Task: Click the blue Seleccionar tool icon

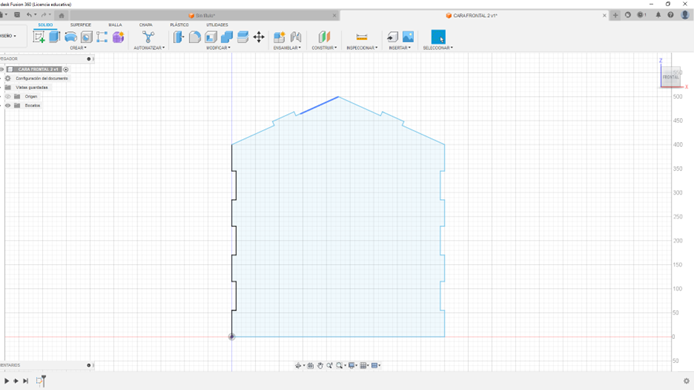Action: coord(438,37)
